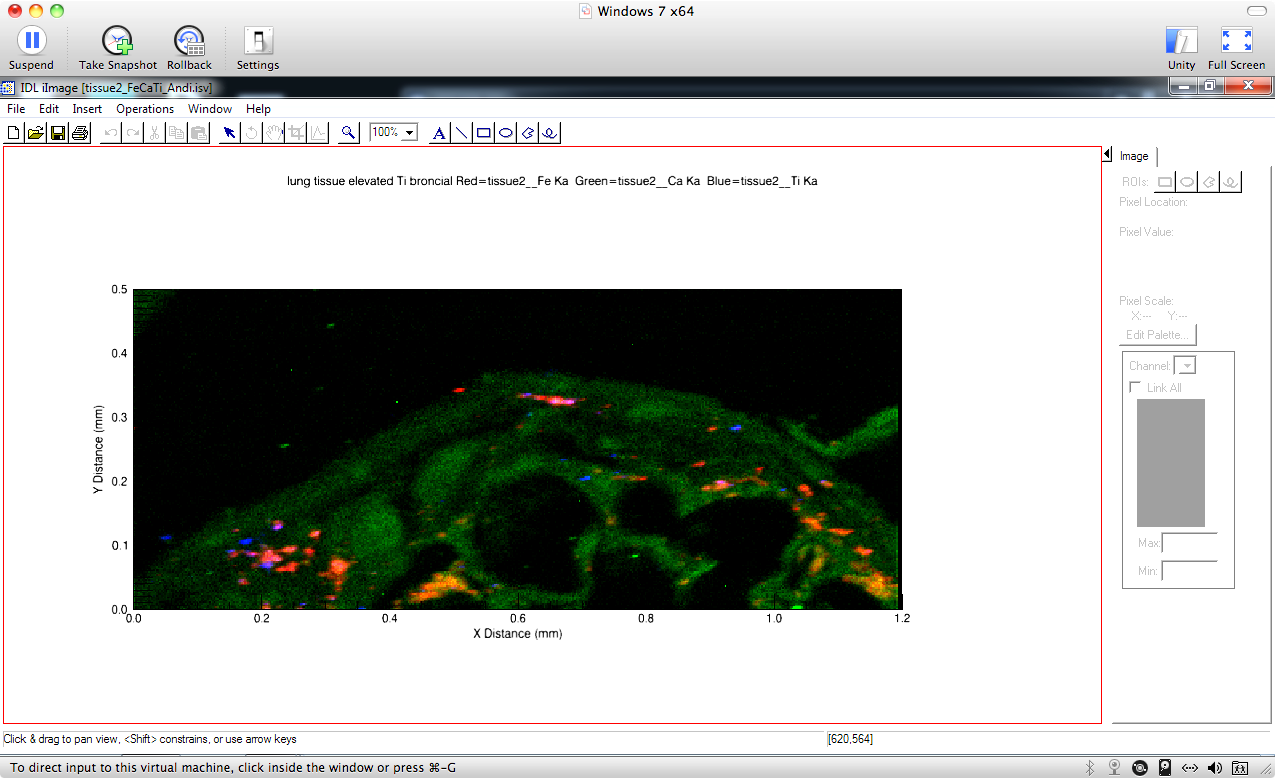Click the Edit Palette button
This screenshot has width=1275, height=778.
1157,334
